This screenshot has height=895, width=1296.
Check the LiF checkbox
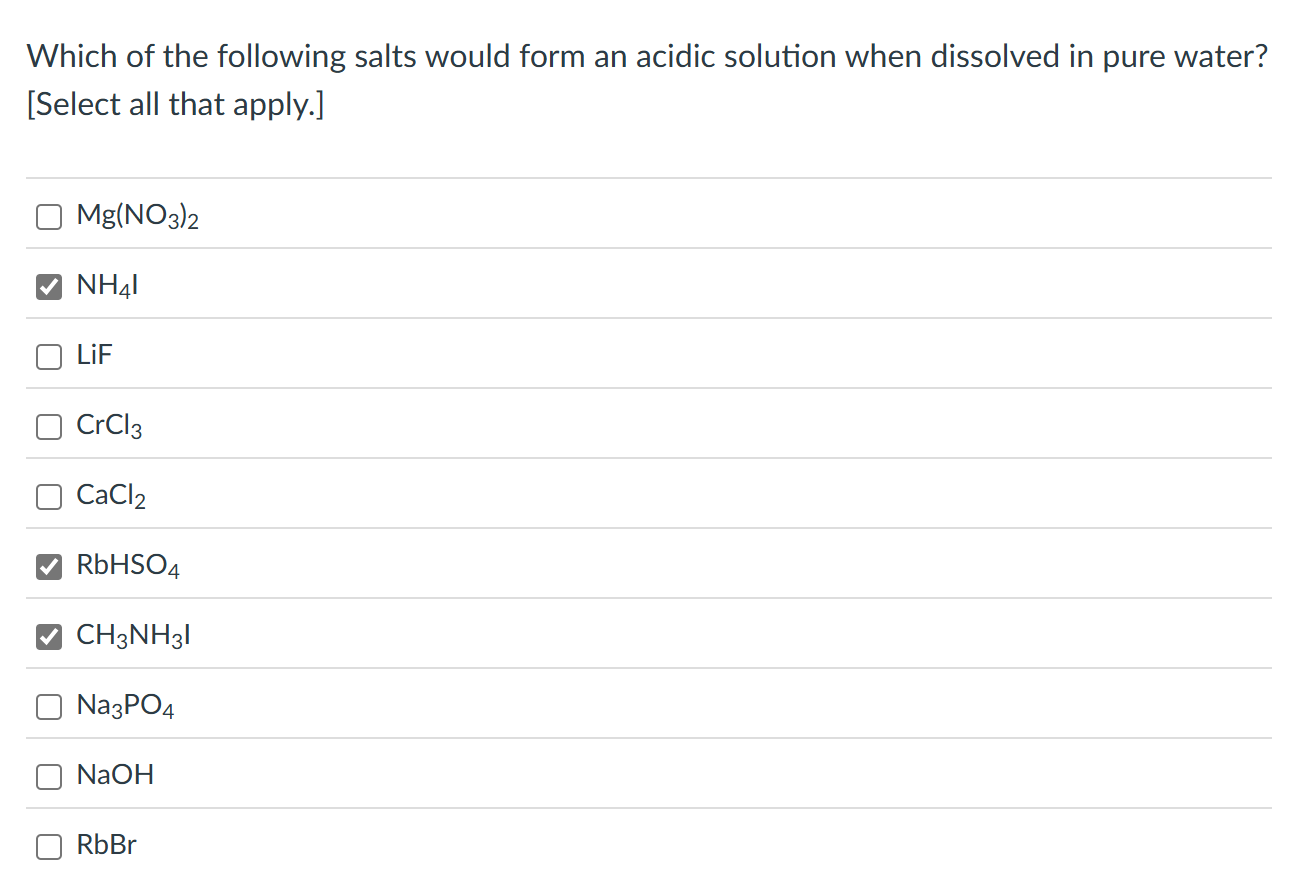click(x=49, y=356)
